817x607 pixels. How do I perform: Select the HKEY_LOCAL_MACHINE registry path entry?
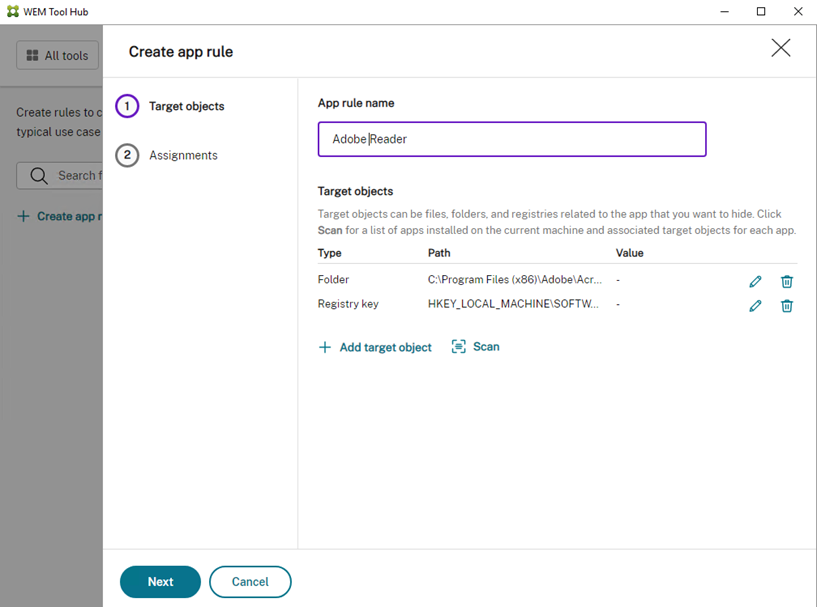(513, 304)
